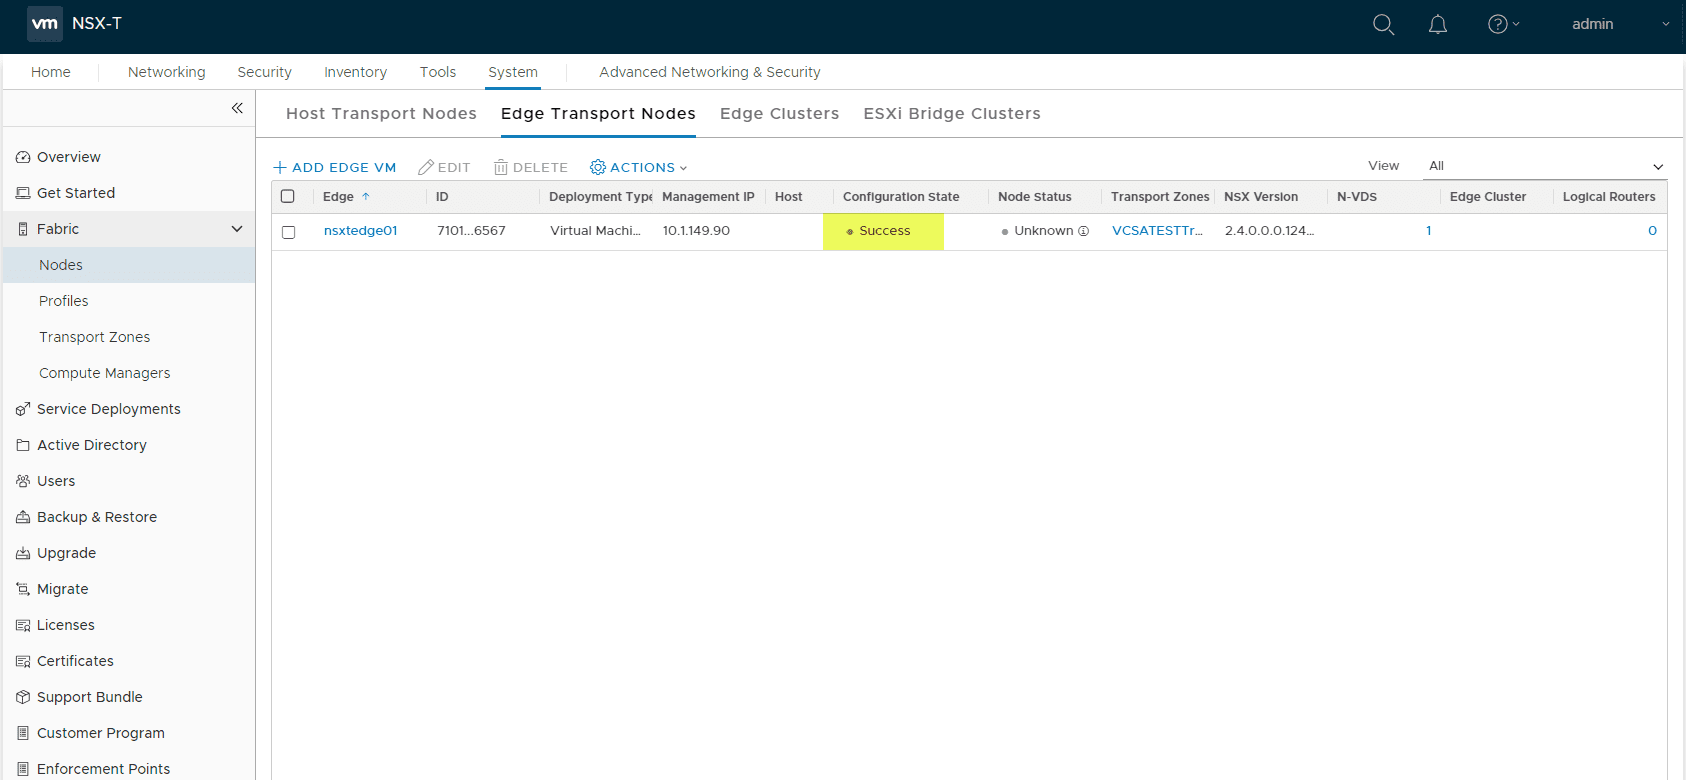Screen dimensions: 1686x780
Task: Collapse the sidebar with double chevron icon
Action: click(x=237, y=108)
